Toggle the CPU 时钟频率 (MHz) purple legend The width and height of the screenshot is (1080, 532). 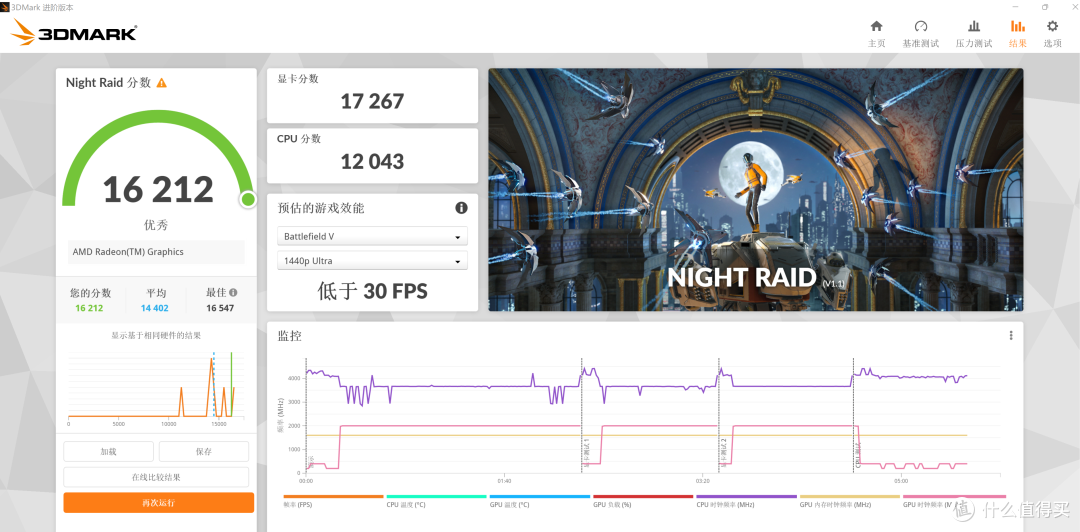[747, 500]
